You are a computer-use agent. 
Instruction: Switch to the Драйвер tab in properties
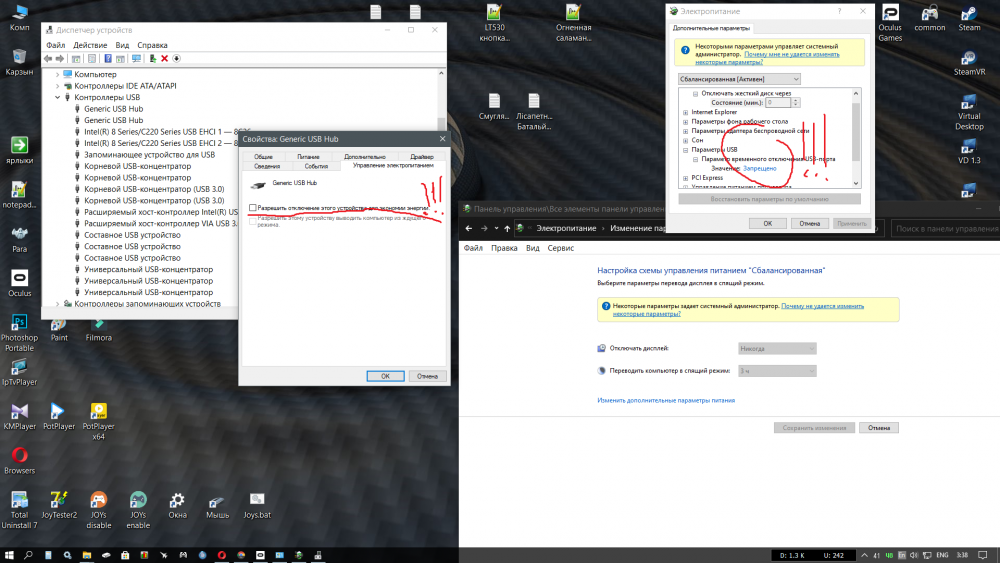(422, 156)
